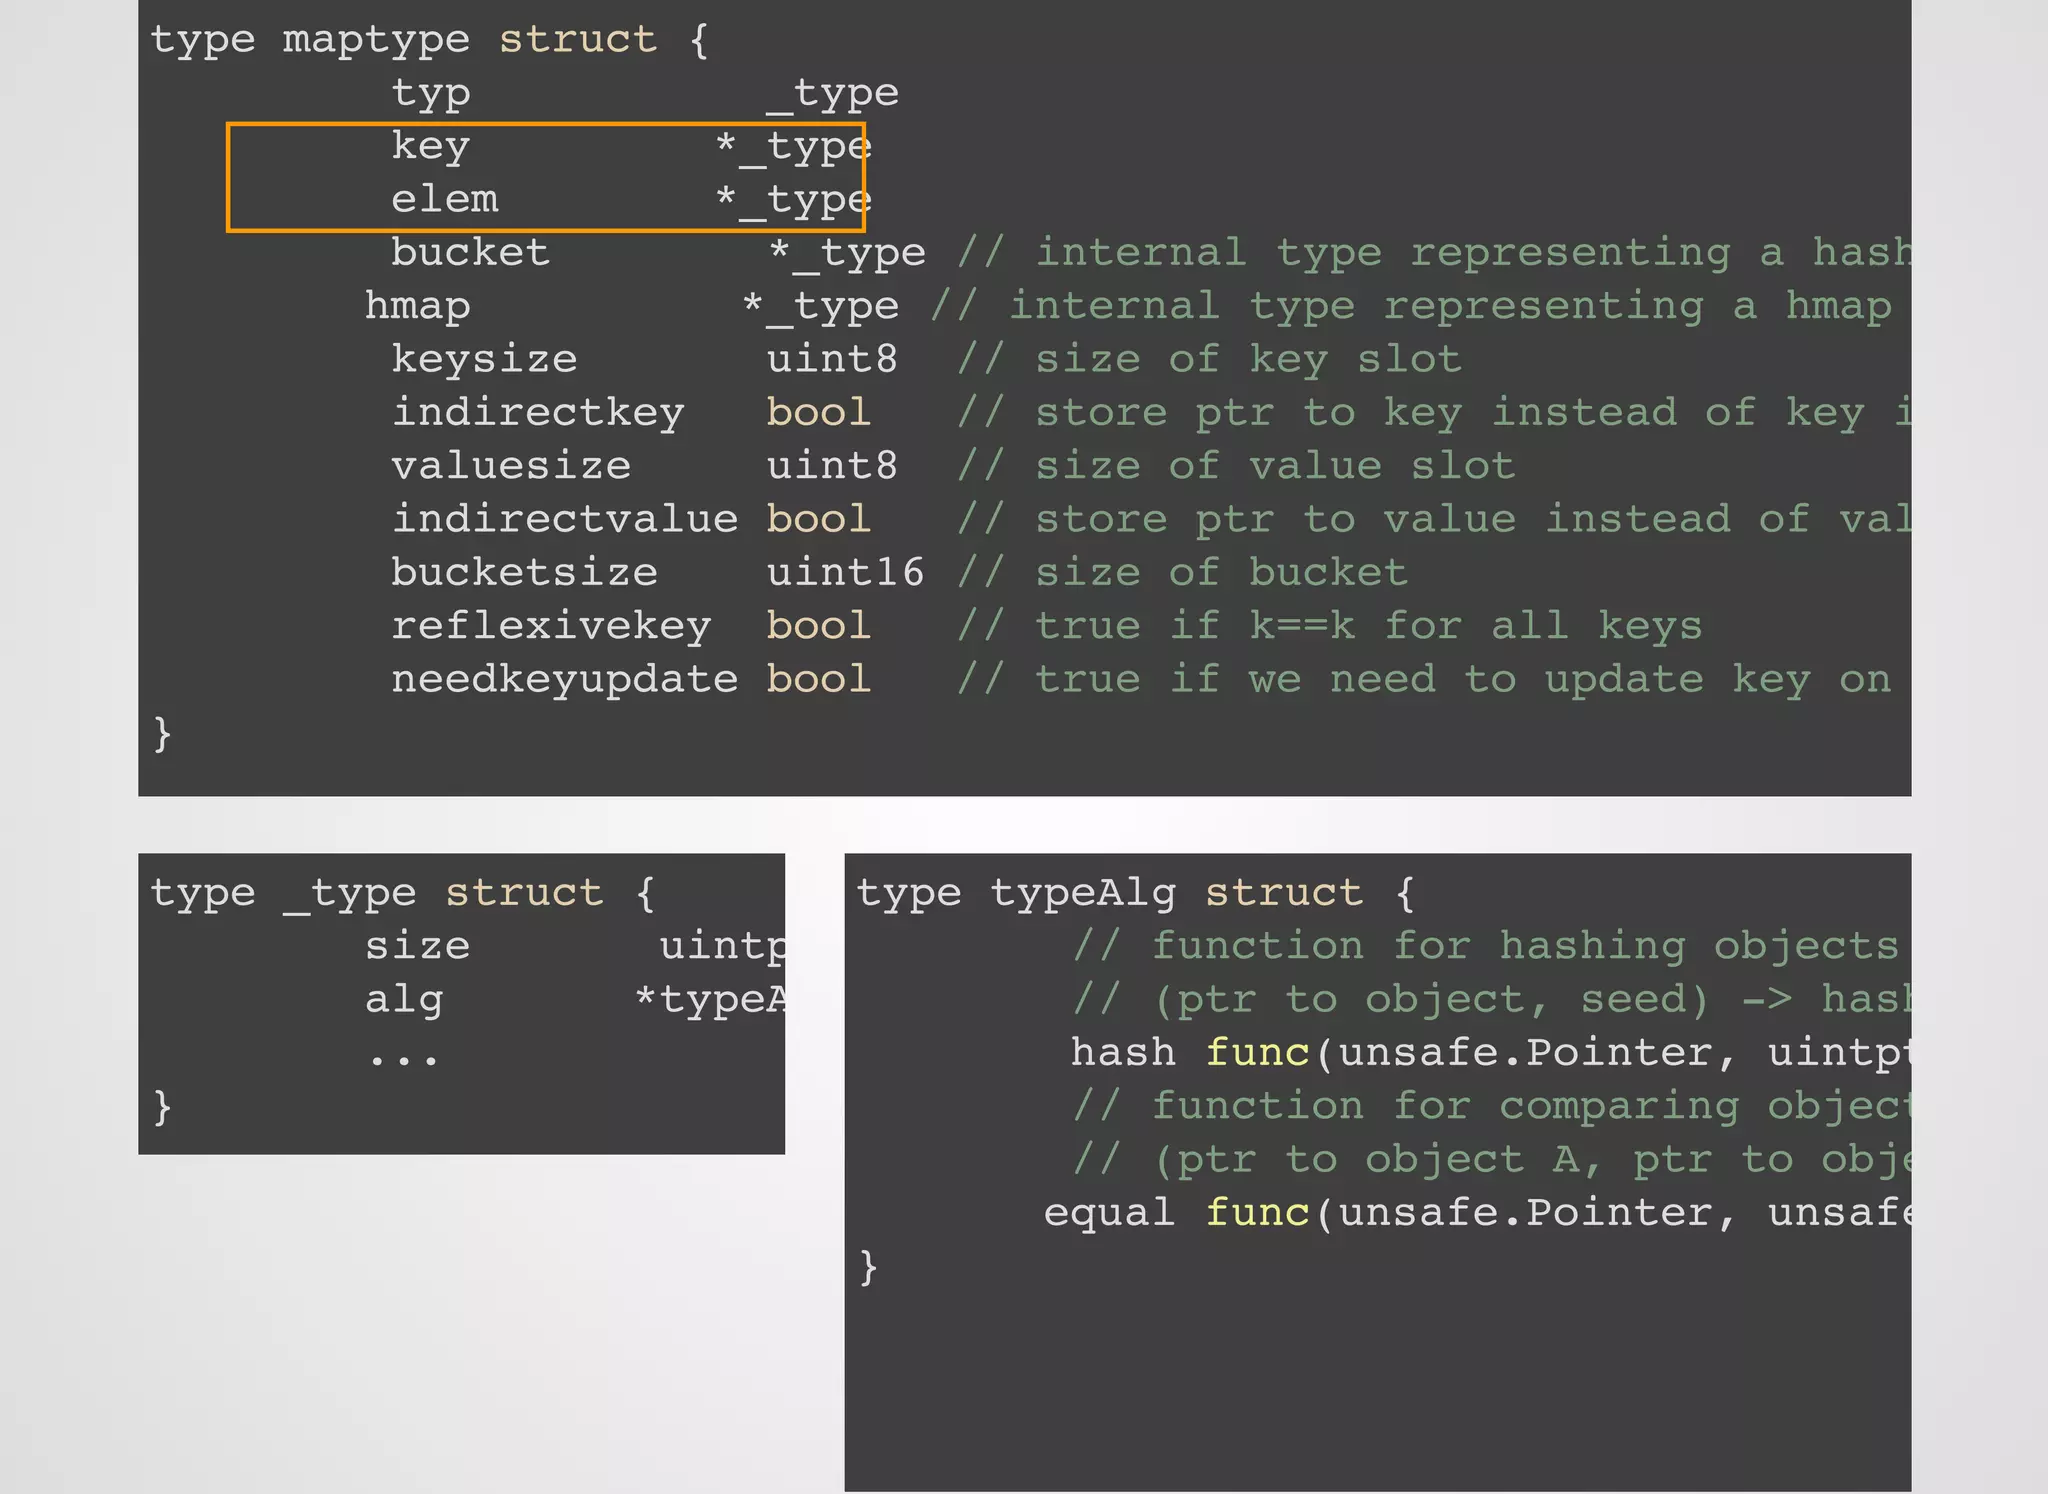Click the indirectvalue field name
The width and height of the screenshot is (2048, 1494).
(564, 519)
